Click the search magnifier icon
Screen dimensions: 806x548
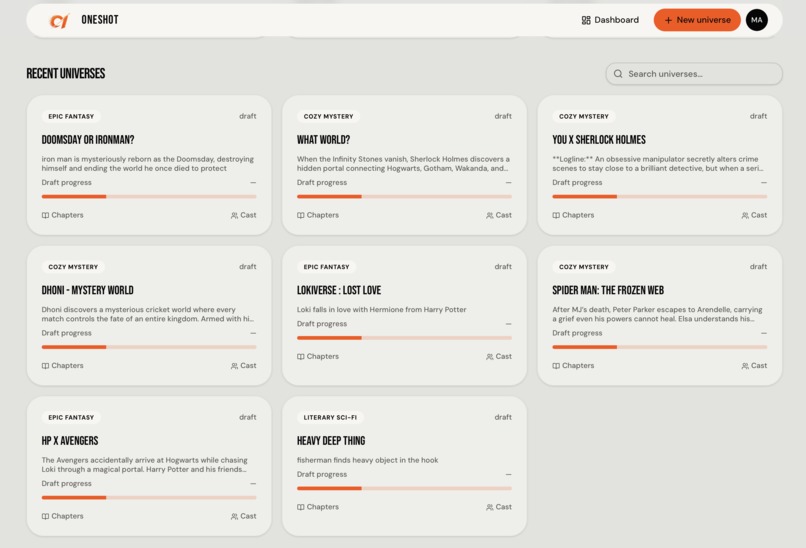pos(618,74)
